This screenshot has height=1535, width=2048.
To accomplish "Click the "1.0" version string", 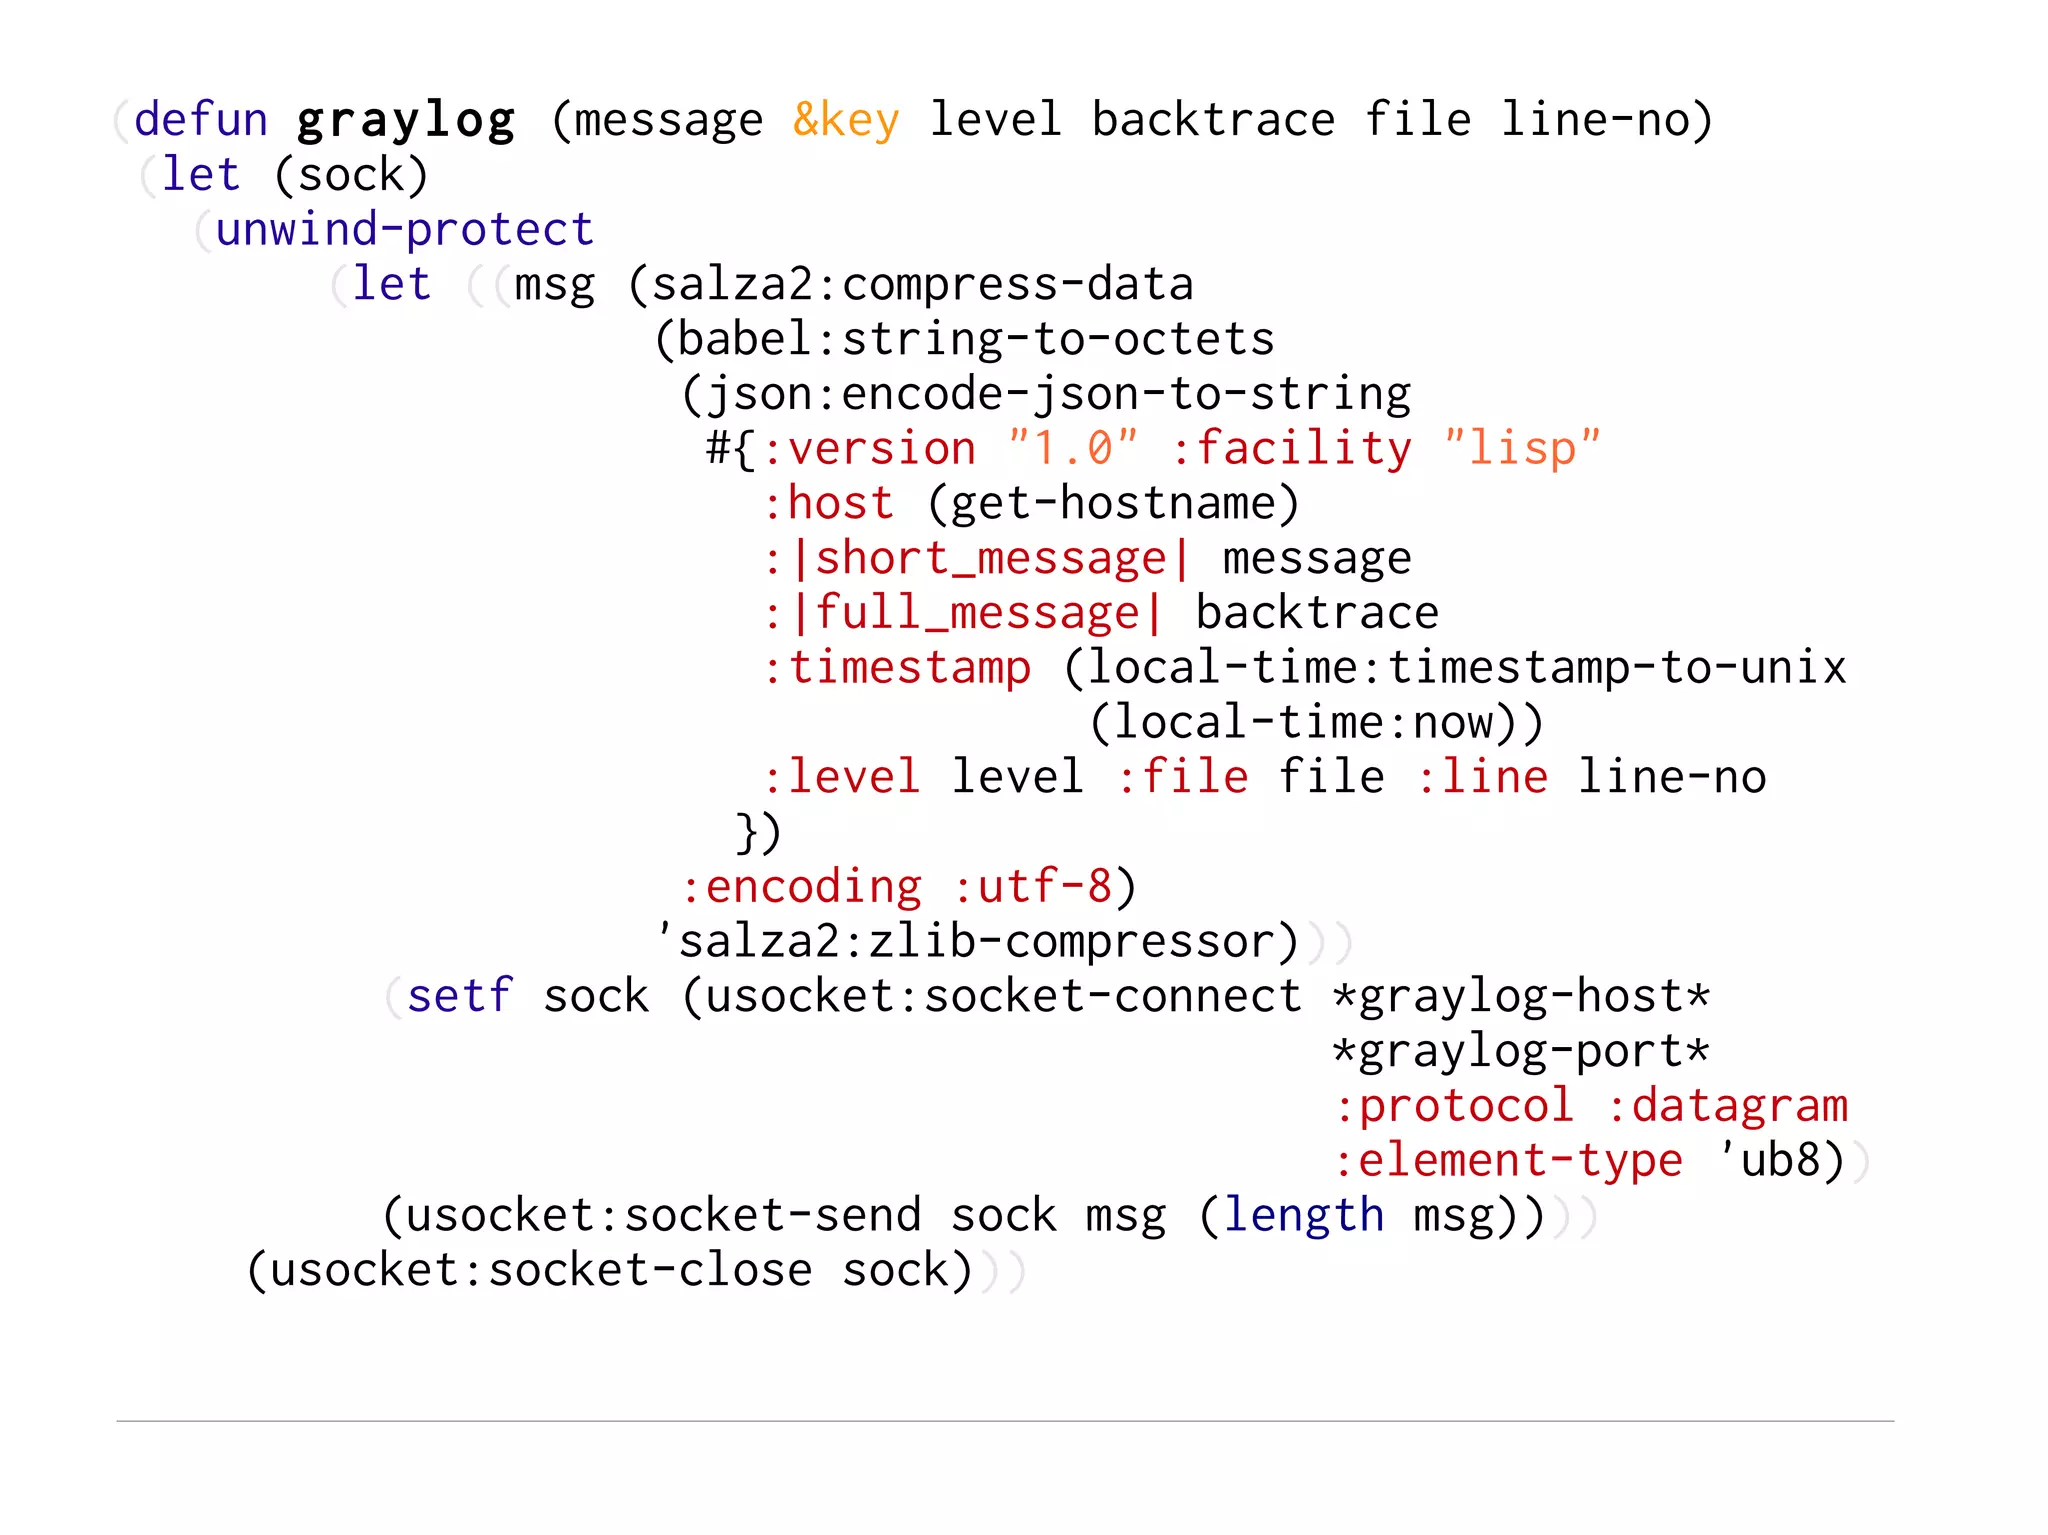I will 1073,448.
